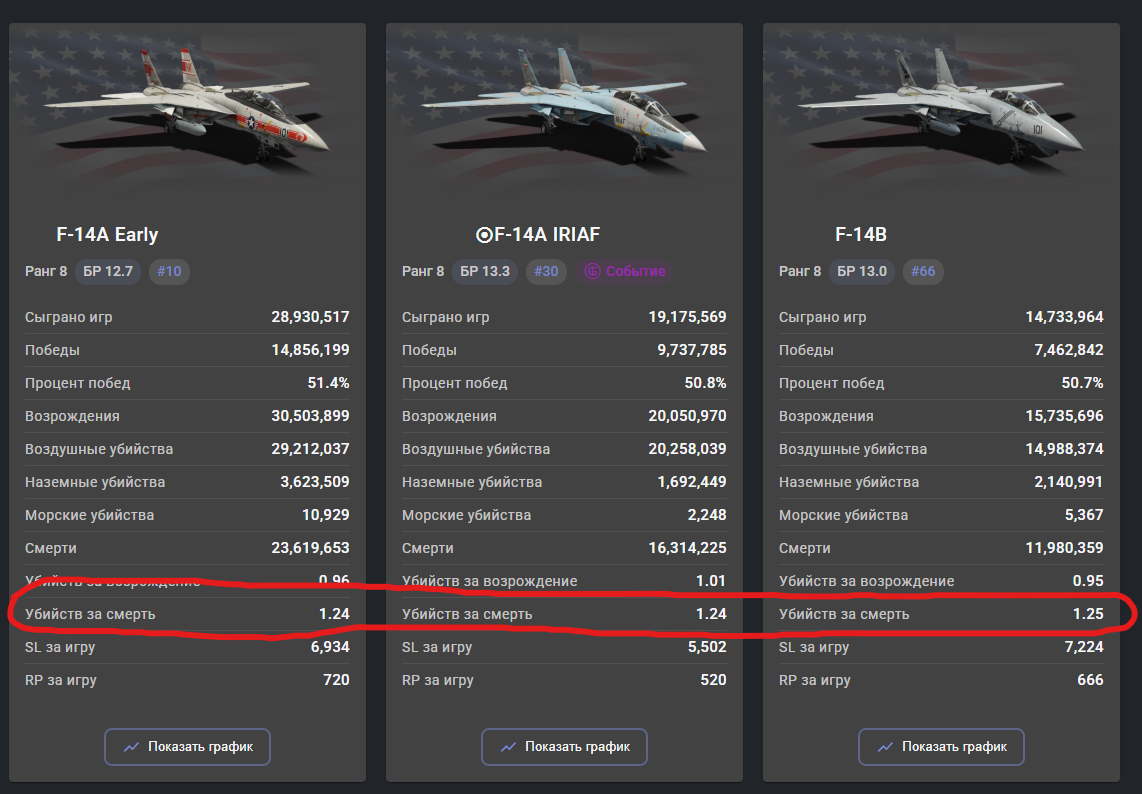
Task: Click the F-14B title text
Action: pyautogui.click(x=861, y=235)
